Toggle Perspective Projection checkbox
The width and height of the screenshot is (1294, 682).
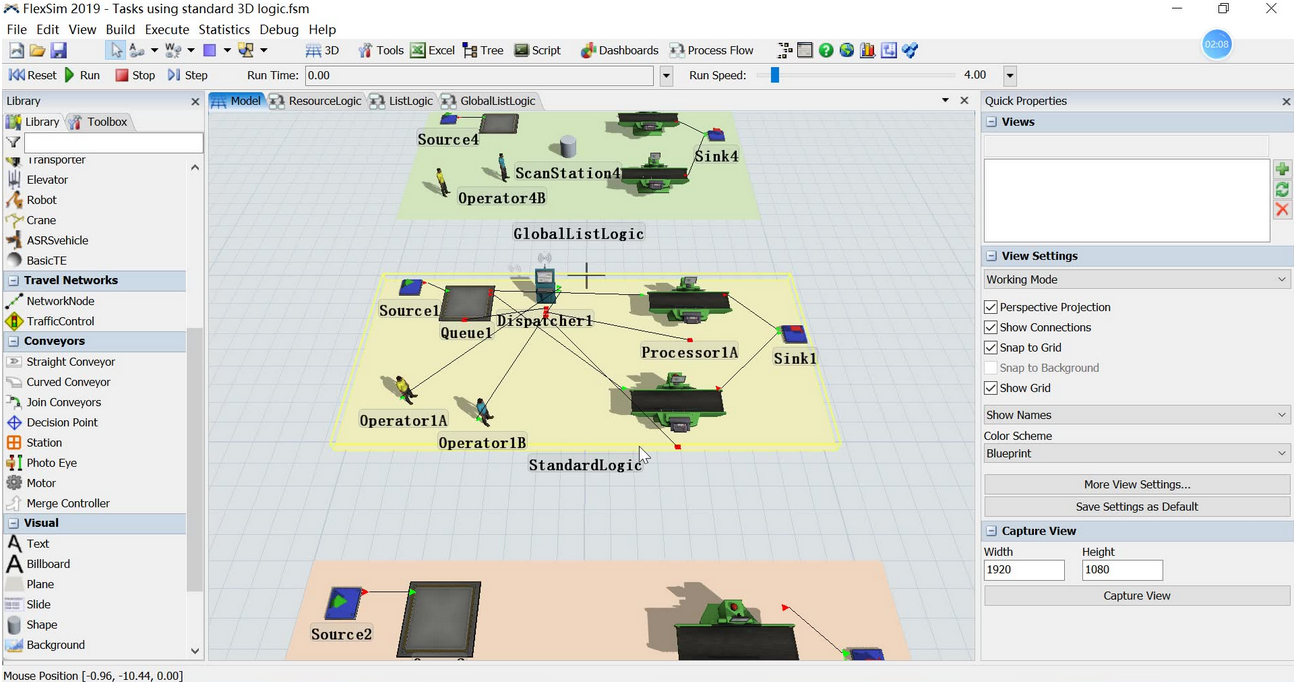click(991, 307)
